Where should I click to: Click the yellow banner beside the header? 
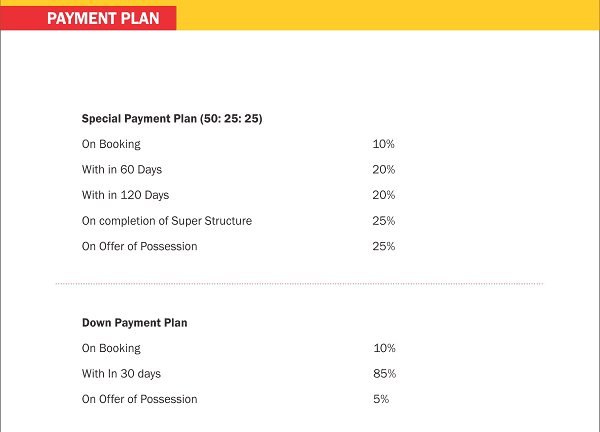(388, 17)
